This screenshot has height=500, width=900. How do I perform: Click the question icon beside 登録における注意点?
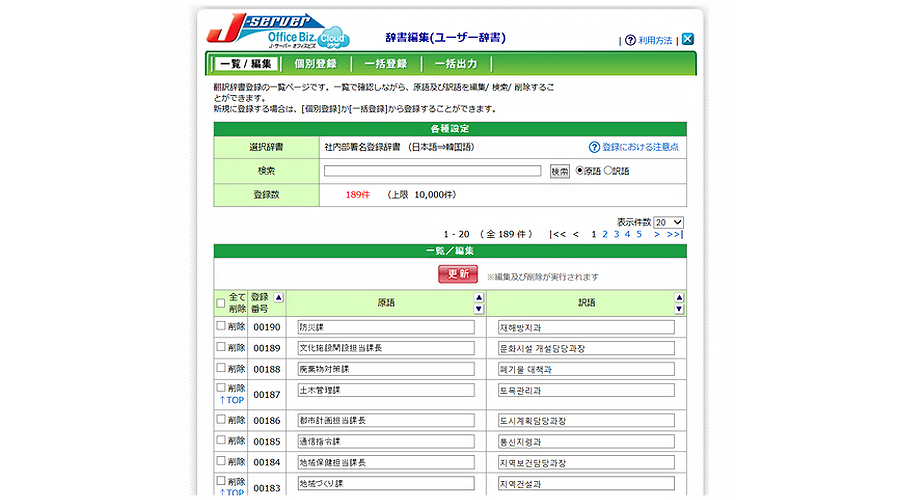pos(594,147)
